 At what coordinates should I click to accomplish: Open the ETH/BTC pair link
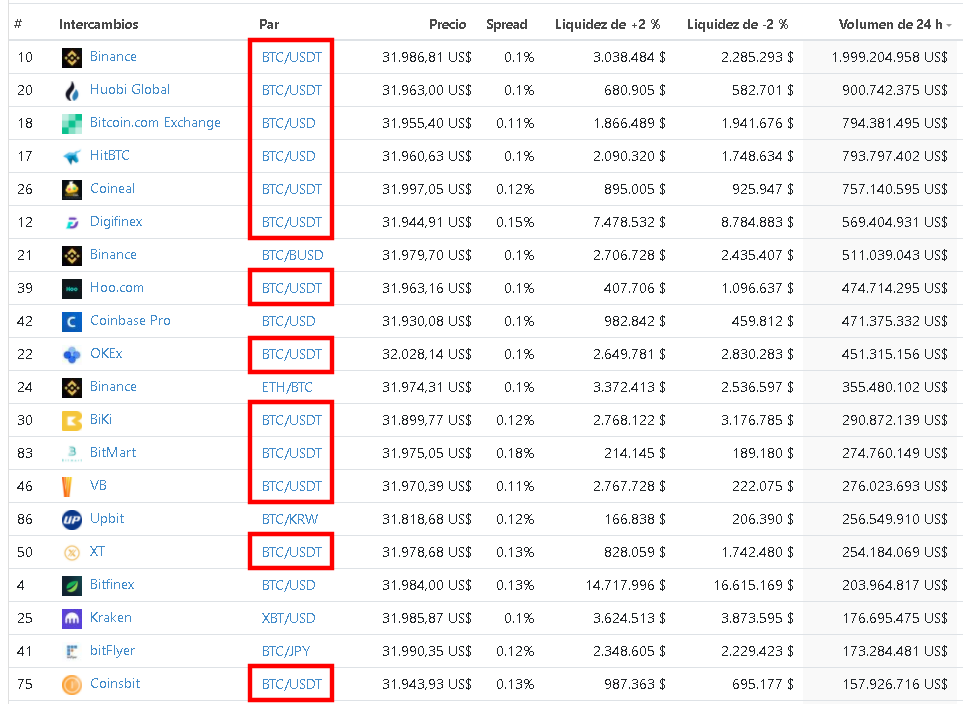click(287, 388)
